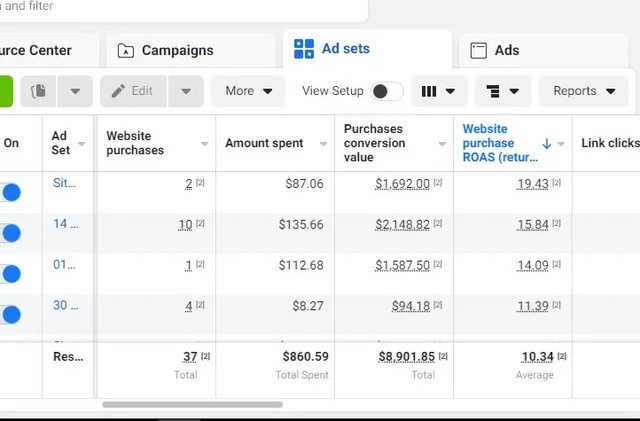This screenshot has width=640, height=421.
Task: Switch to the Campaigns tab
Action: click(x=176, y=50)
